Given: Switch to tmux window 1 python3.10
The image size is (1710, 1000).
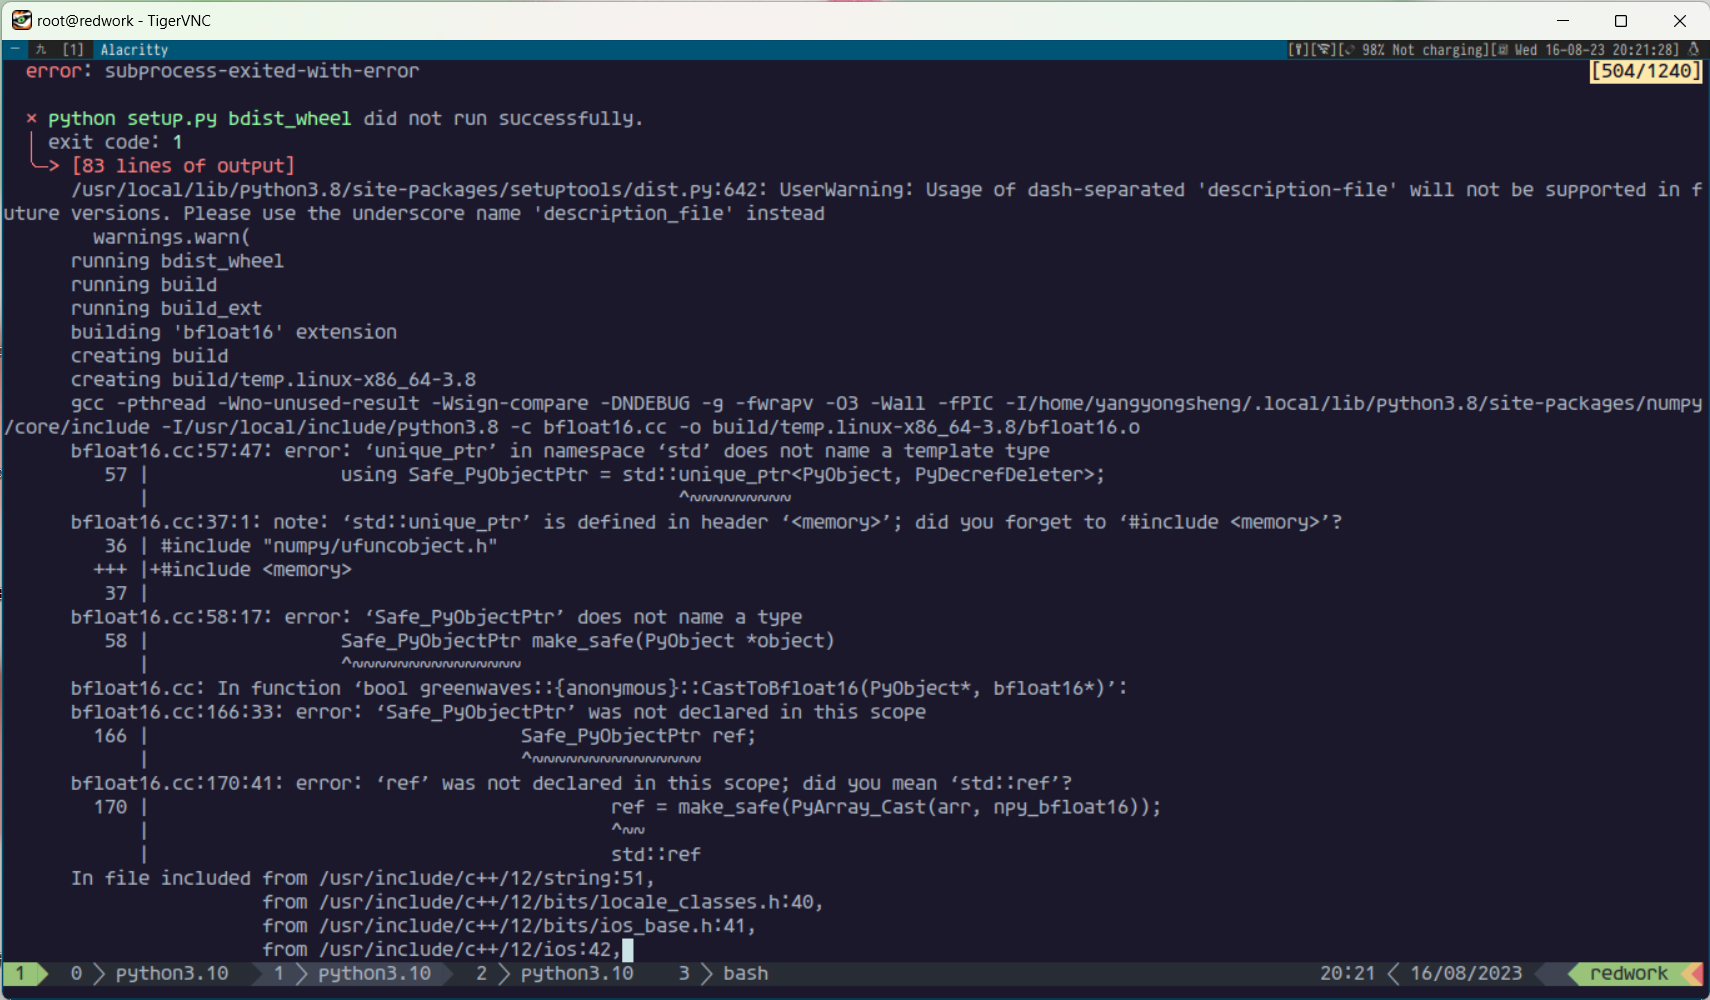Looking at the screenshot, I should pos(352,973).
